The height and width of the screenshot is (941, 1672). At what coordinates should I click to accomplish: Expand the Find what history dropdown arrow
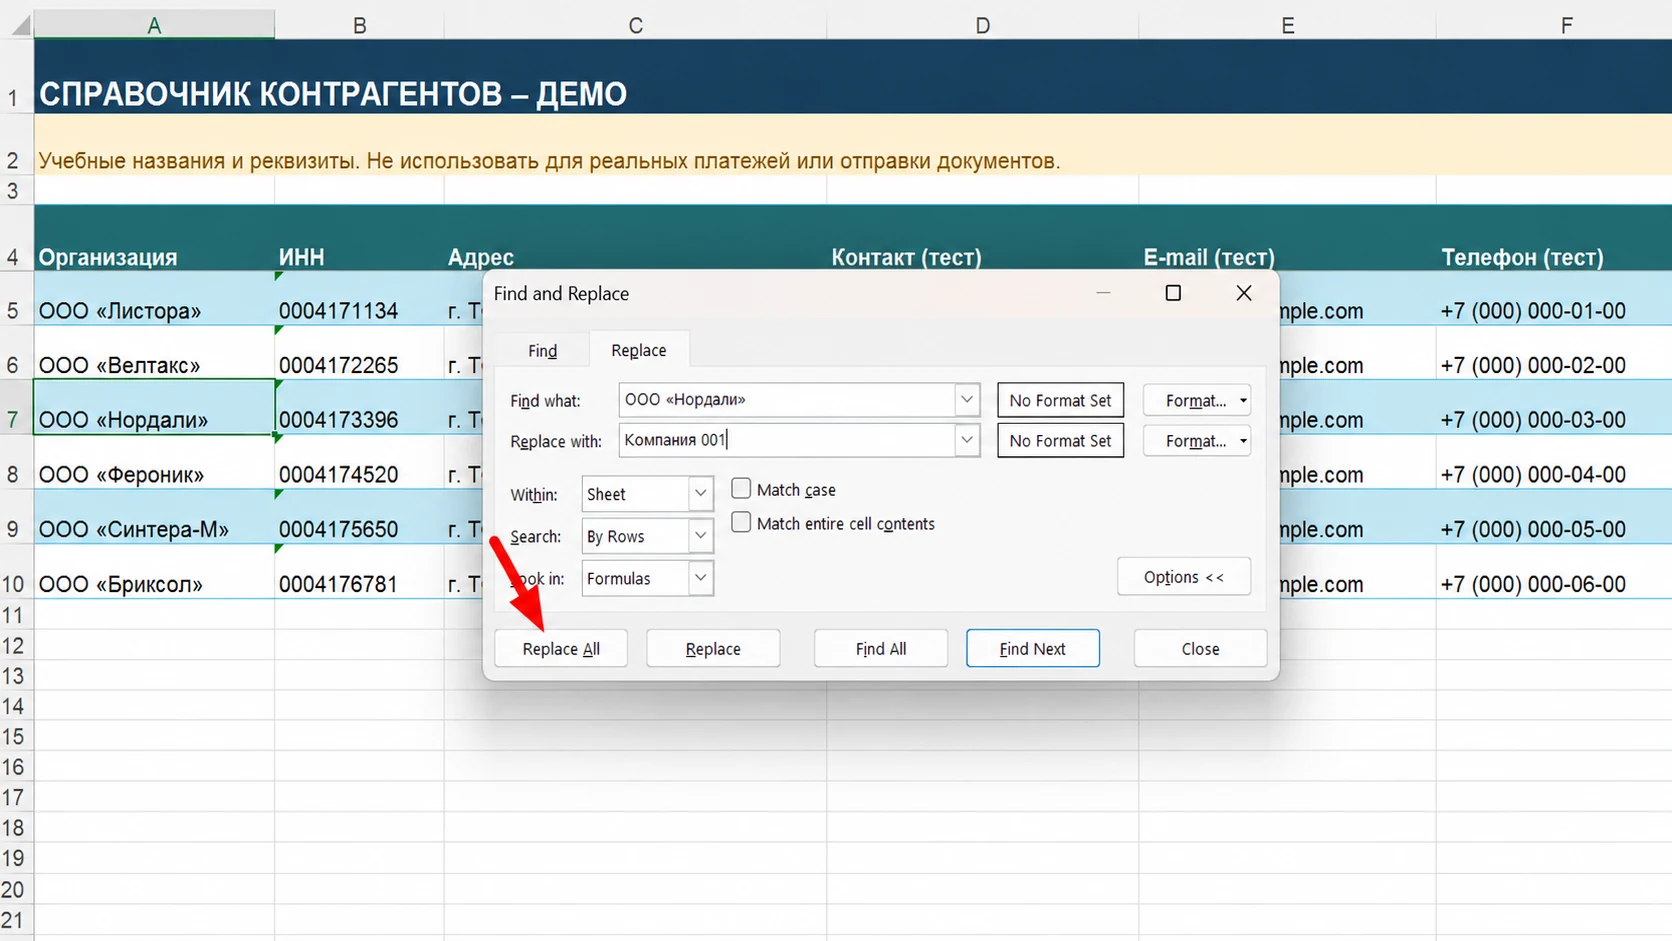pos(967,400)
